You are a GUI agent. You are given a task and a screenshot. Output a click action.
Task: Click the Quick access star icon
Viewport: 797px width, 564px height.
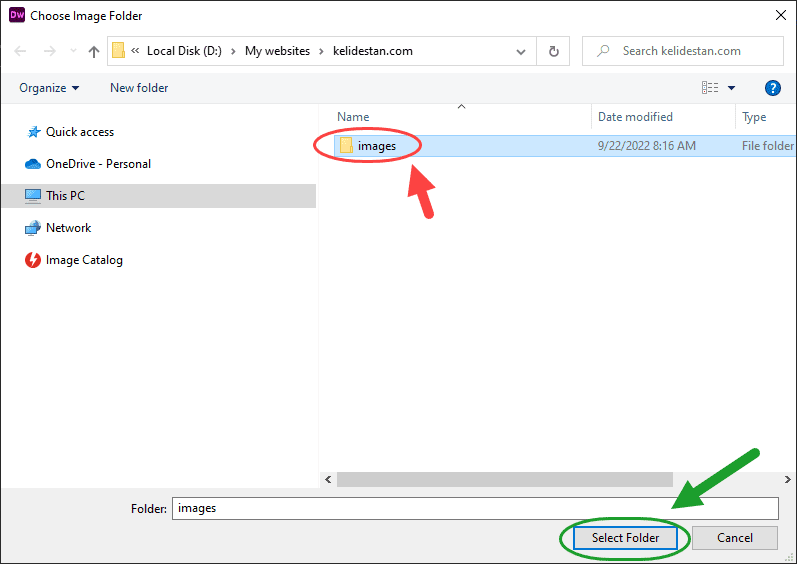(x=34, y=132)
